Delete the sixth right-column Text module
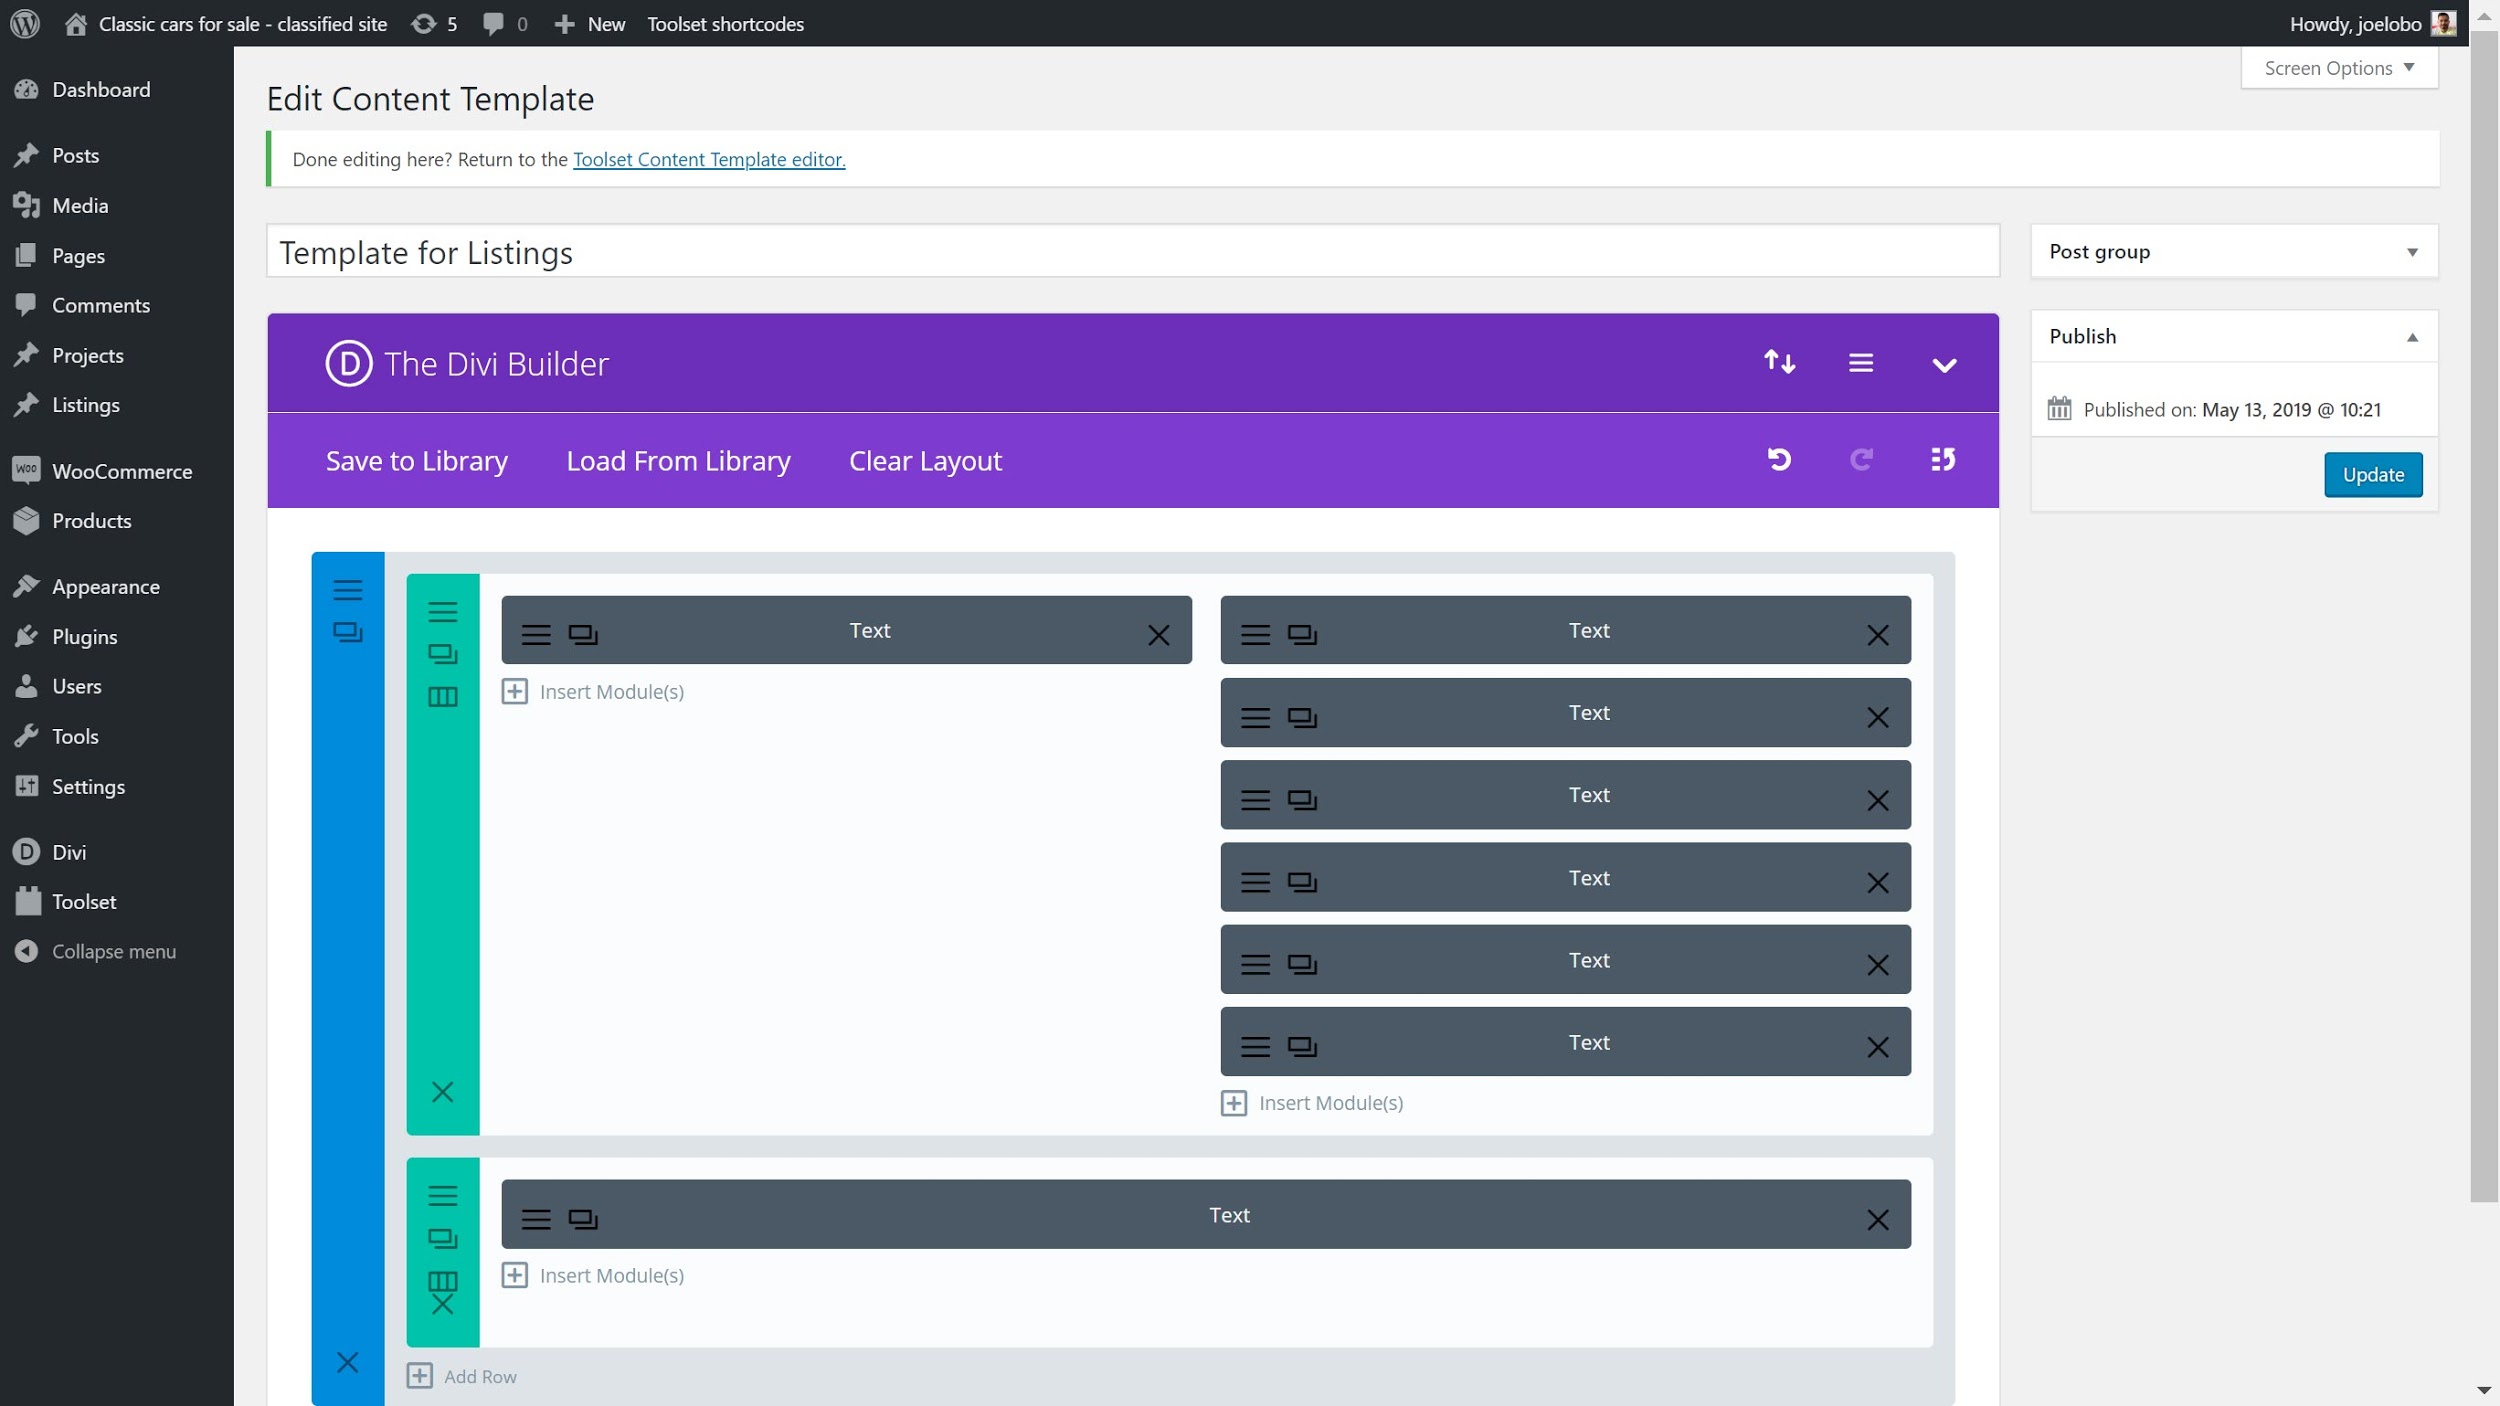Viewport: 2500px width, 1406px height. click(1877, 1047)
